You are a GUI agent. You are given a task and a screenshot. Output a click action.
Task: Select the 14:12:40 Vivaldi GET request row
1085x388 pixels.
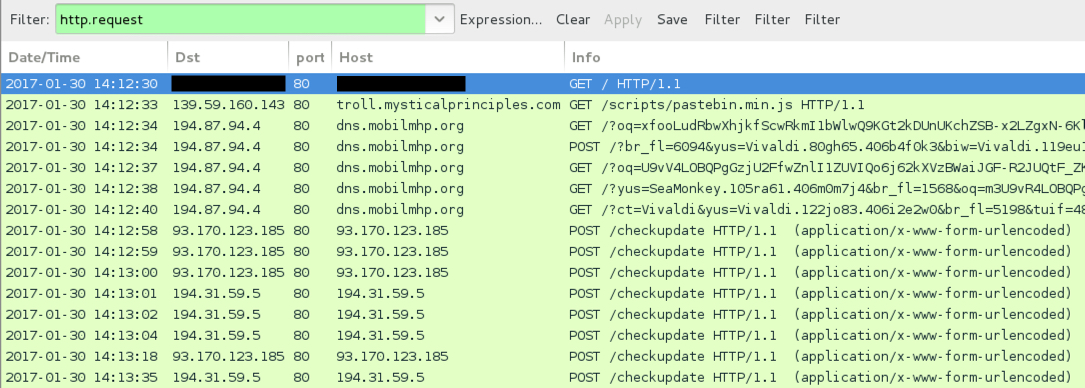click(x=542, y=210)
